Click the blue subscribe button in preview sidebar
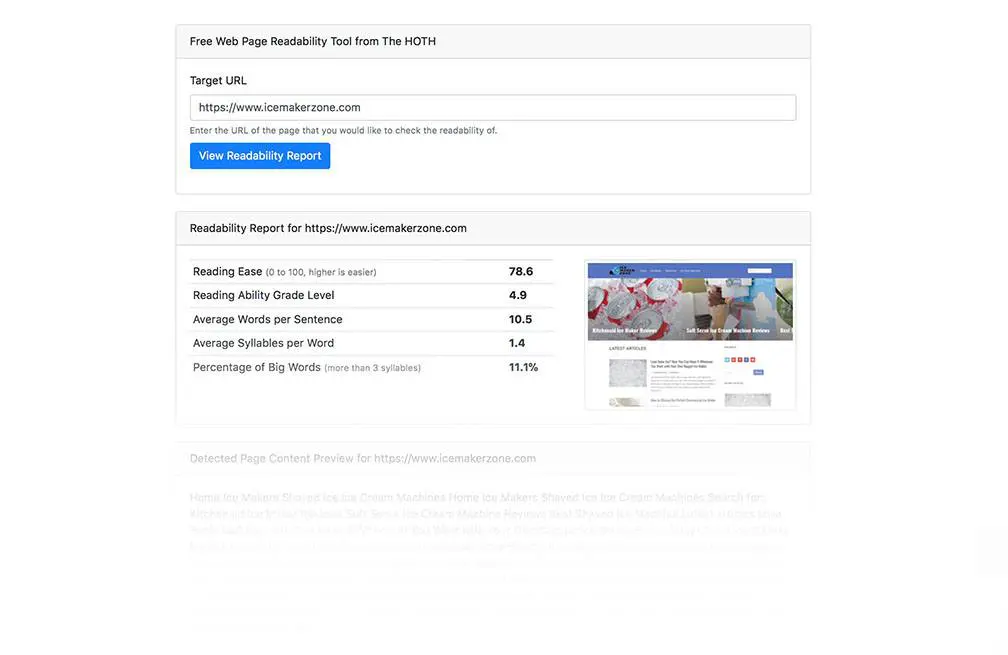 click(x=758, y=372)
